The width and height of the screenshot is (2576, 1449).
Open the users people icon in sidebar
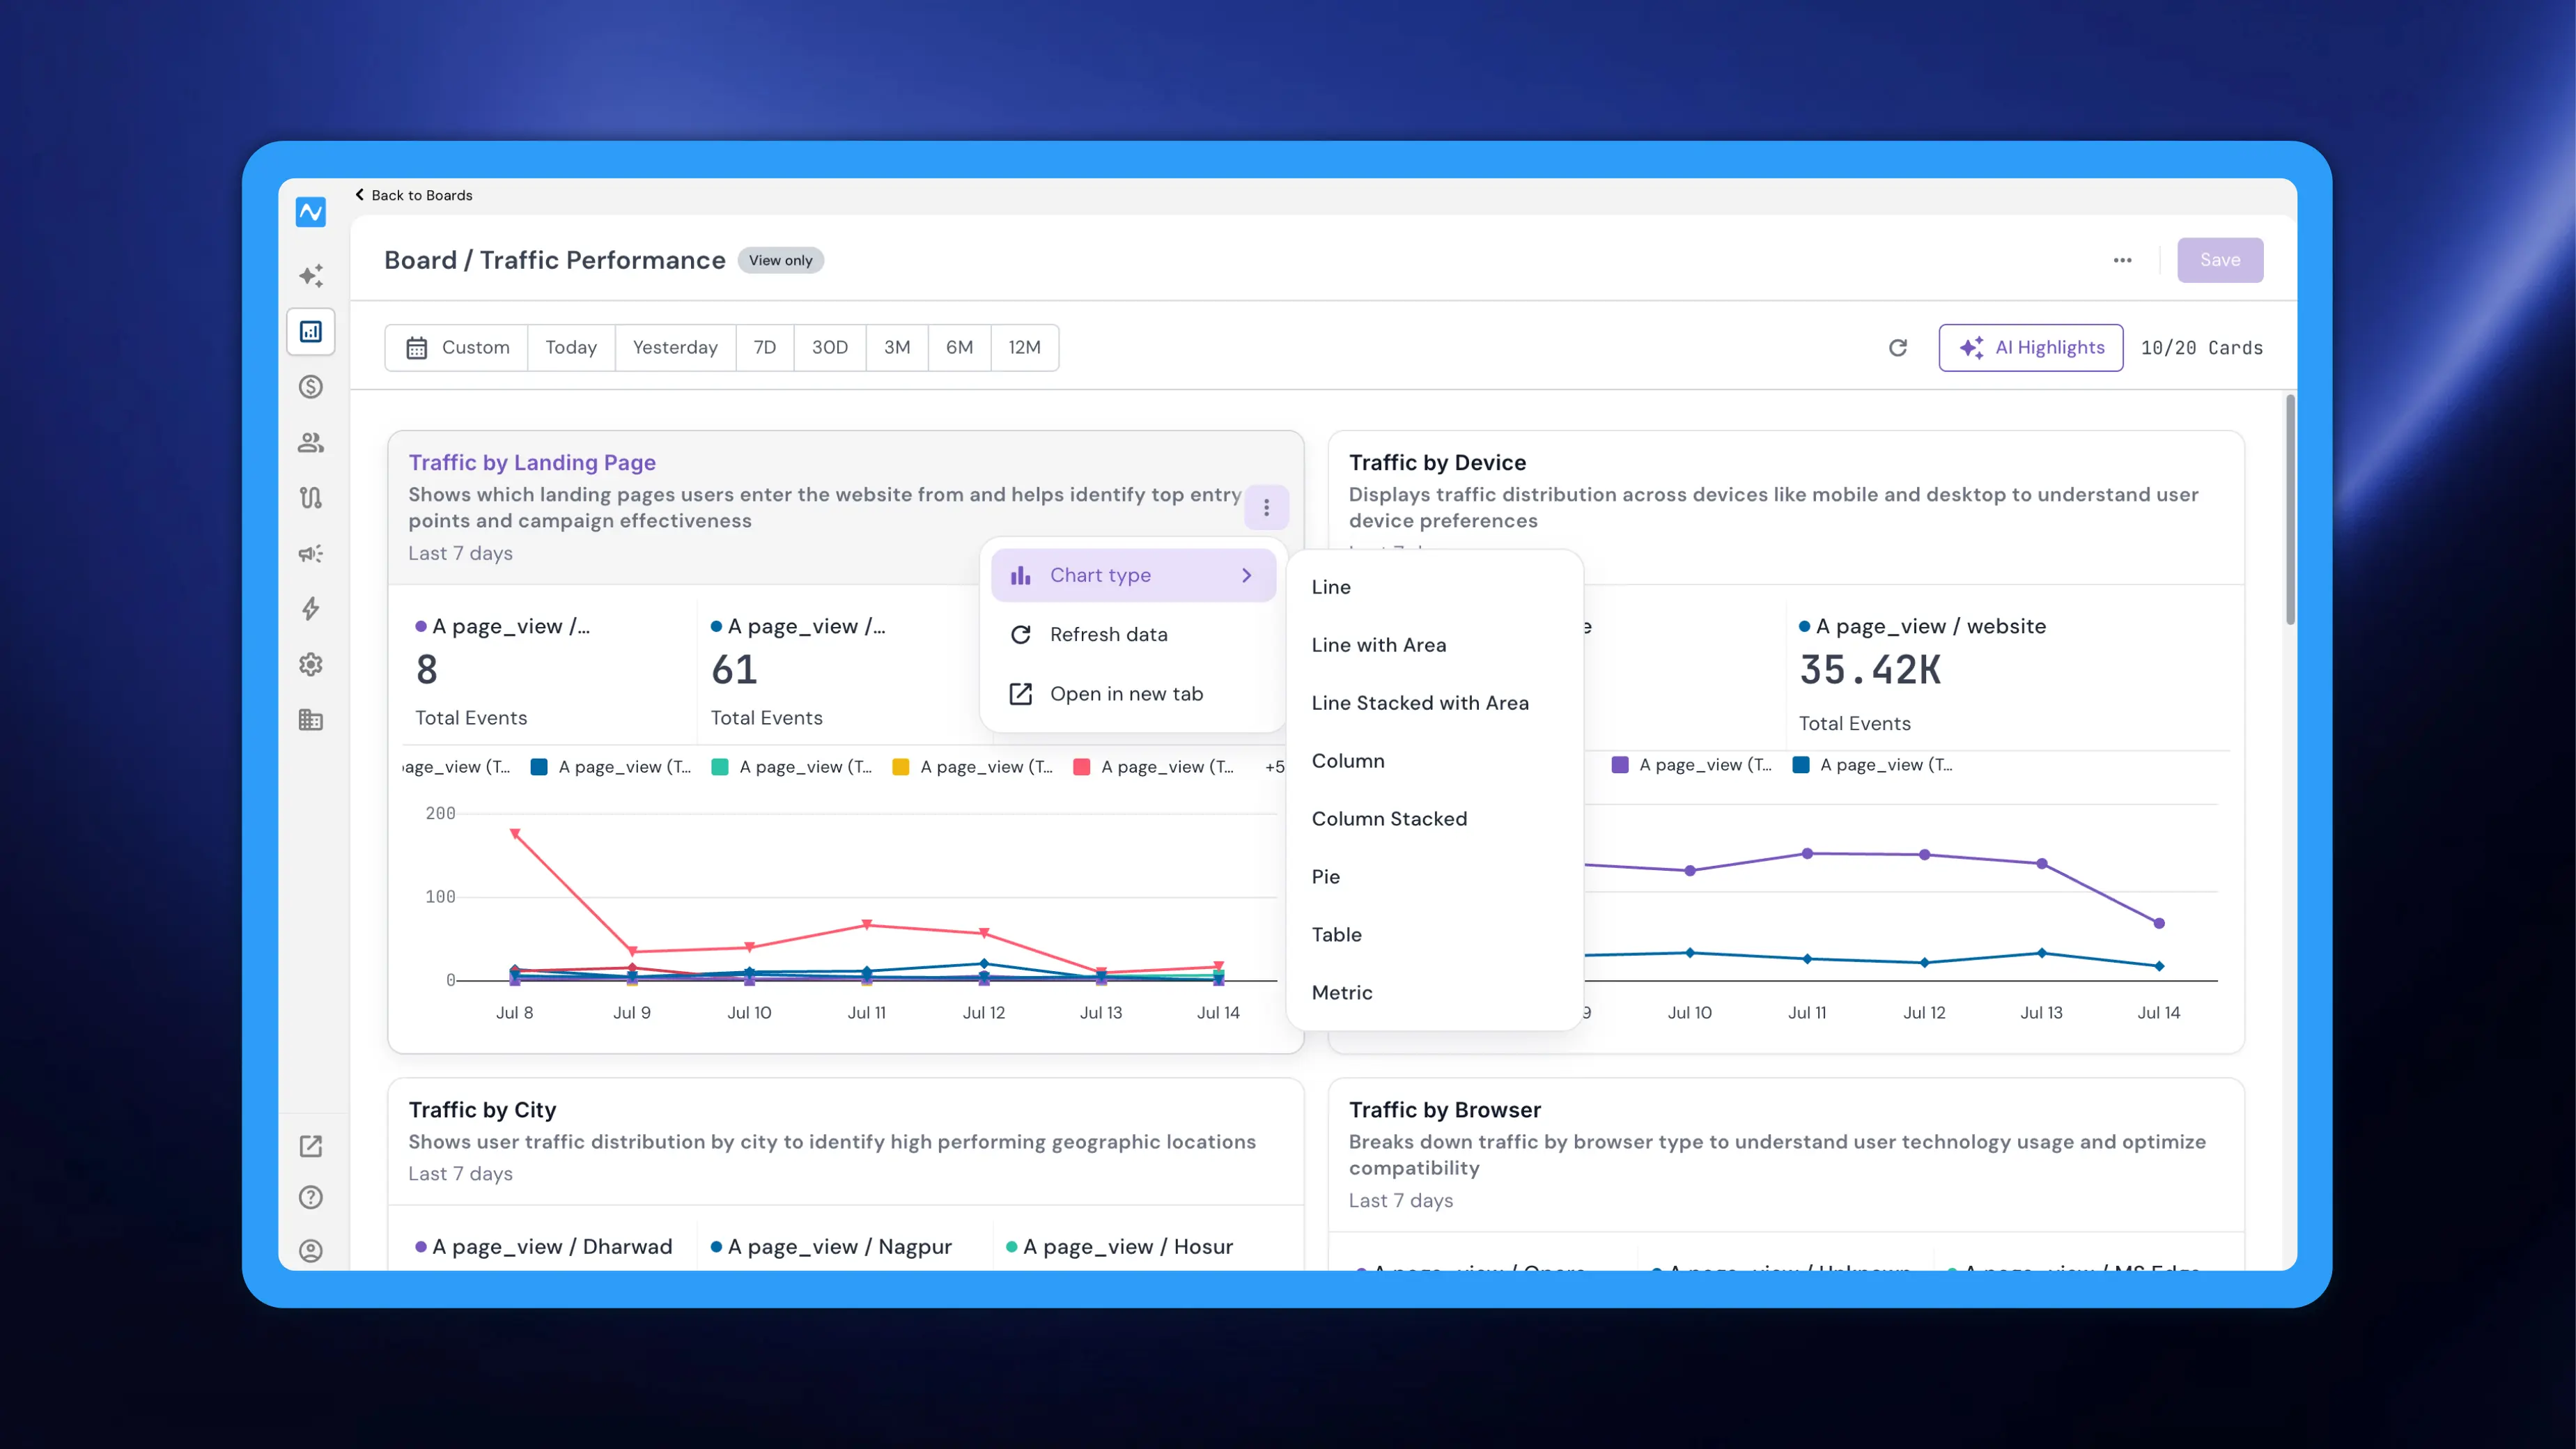coord(311,442)
